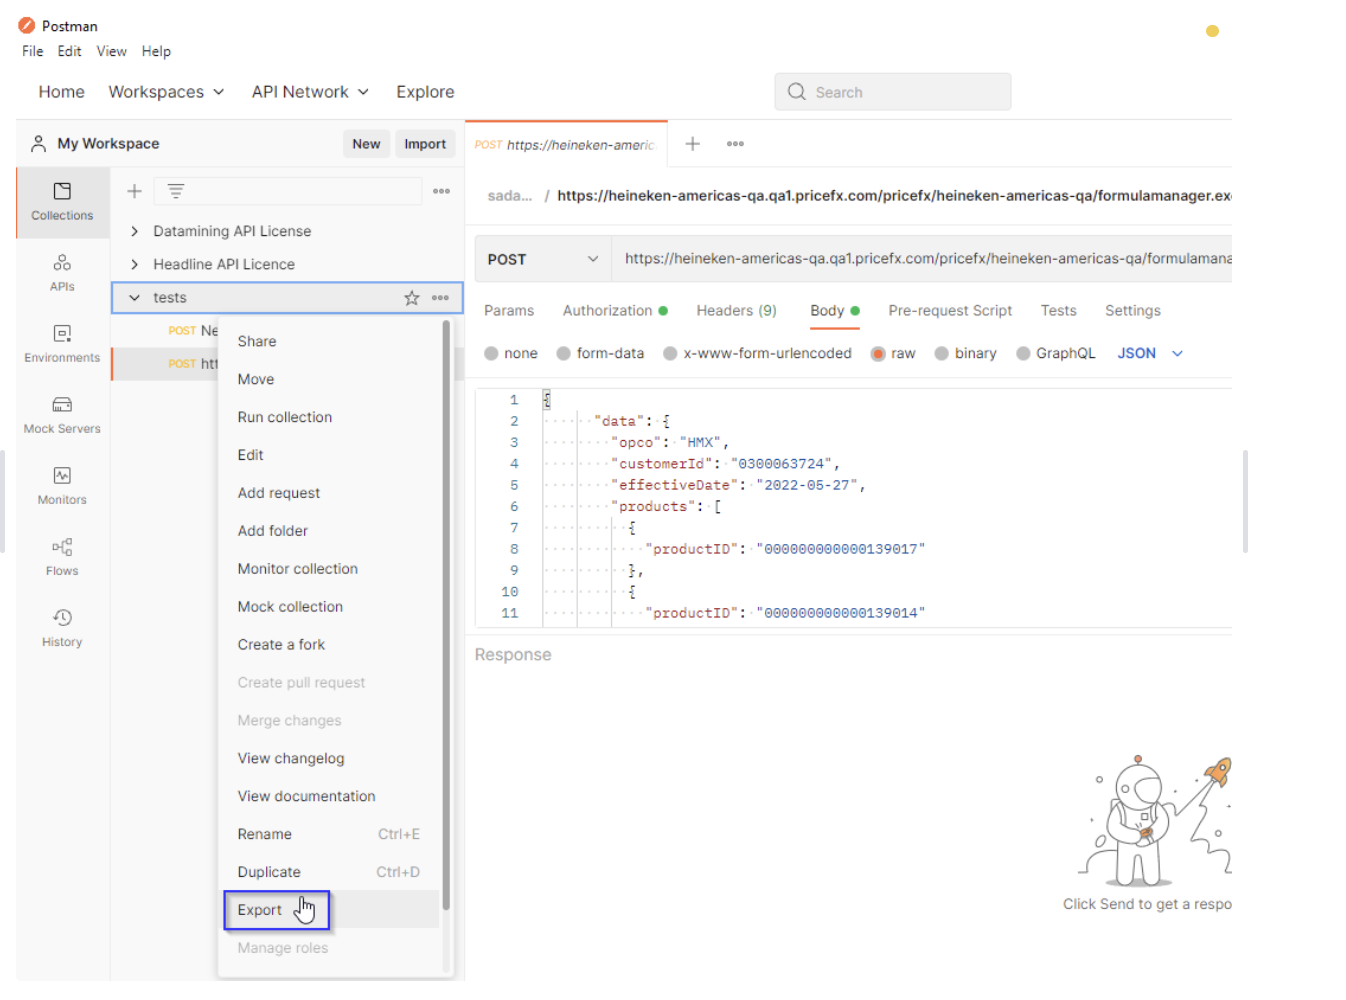Screen dimensions: 1346x1000
Task: Click the My Workspace user icon
Action: click(x=38, y=144)
